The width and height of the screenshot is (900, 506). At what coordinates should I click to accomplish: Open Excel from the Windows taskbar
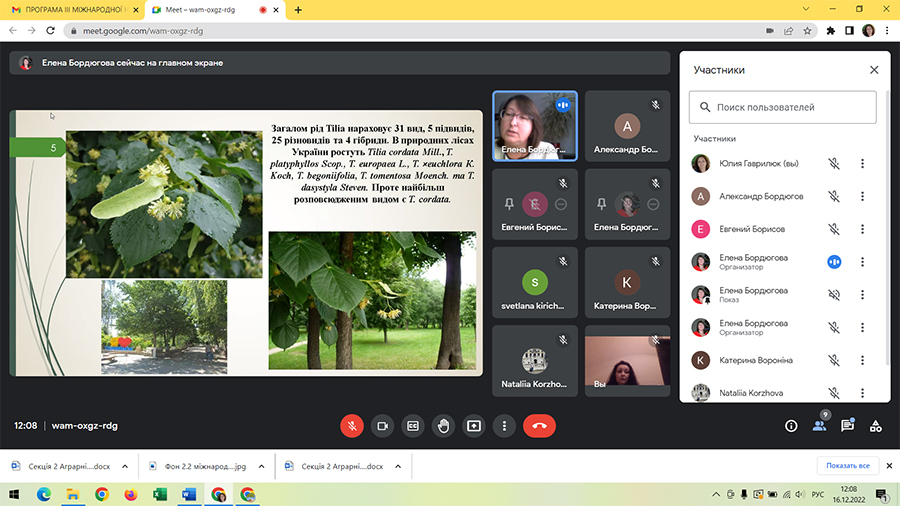(160, 494)
